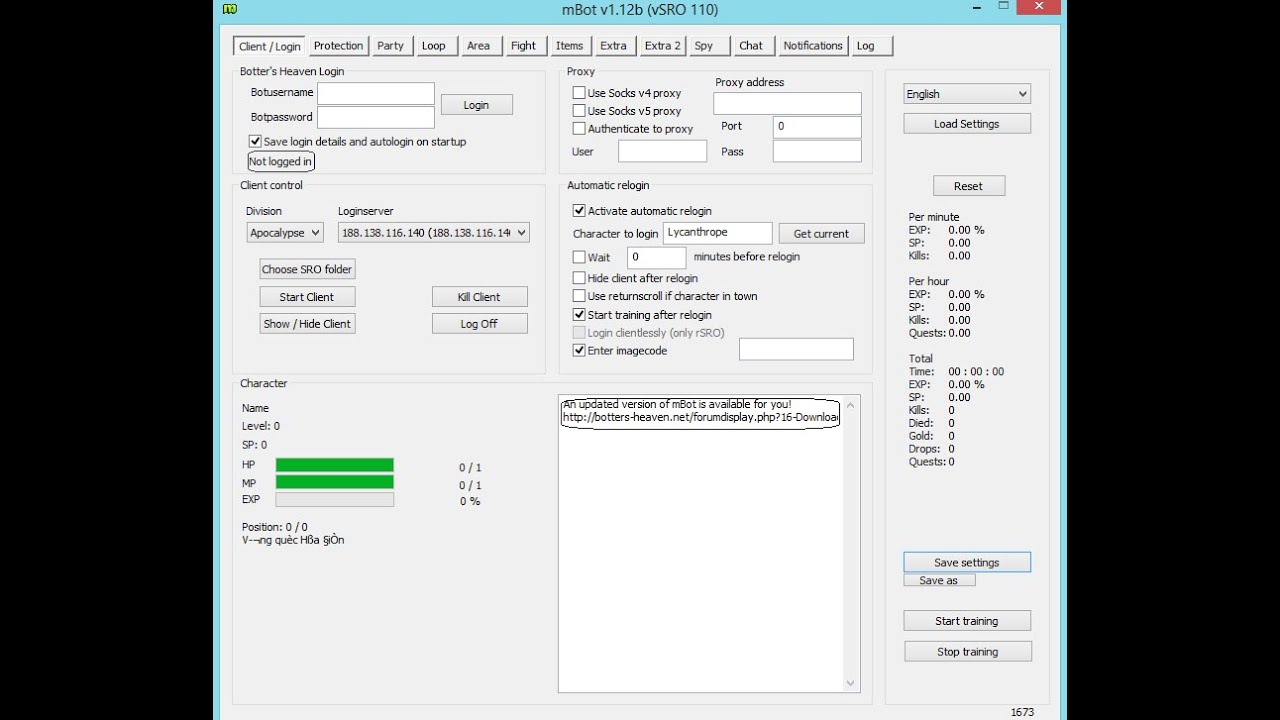Focus the proxy Pass field
The image size is (1280, 720).
[x=817, y=151]
